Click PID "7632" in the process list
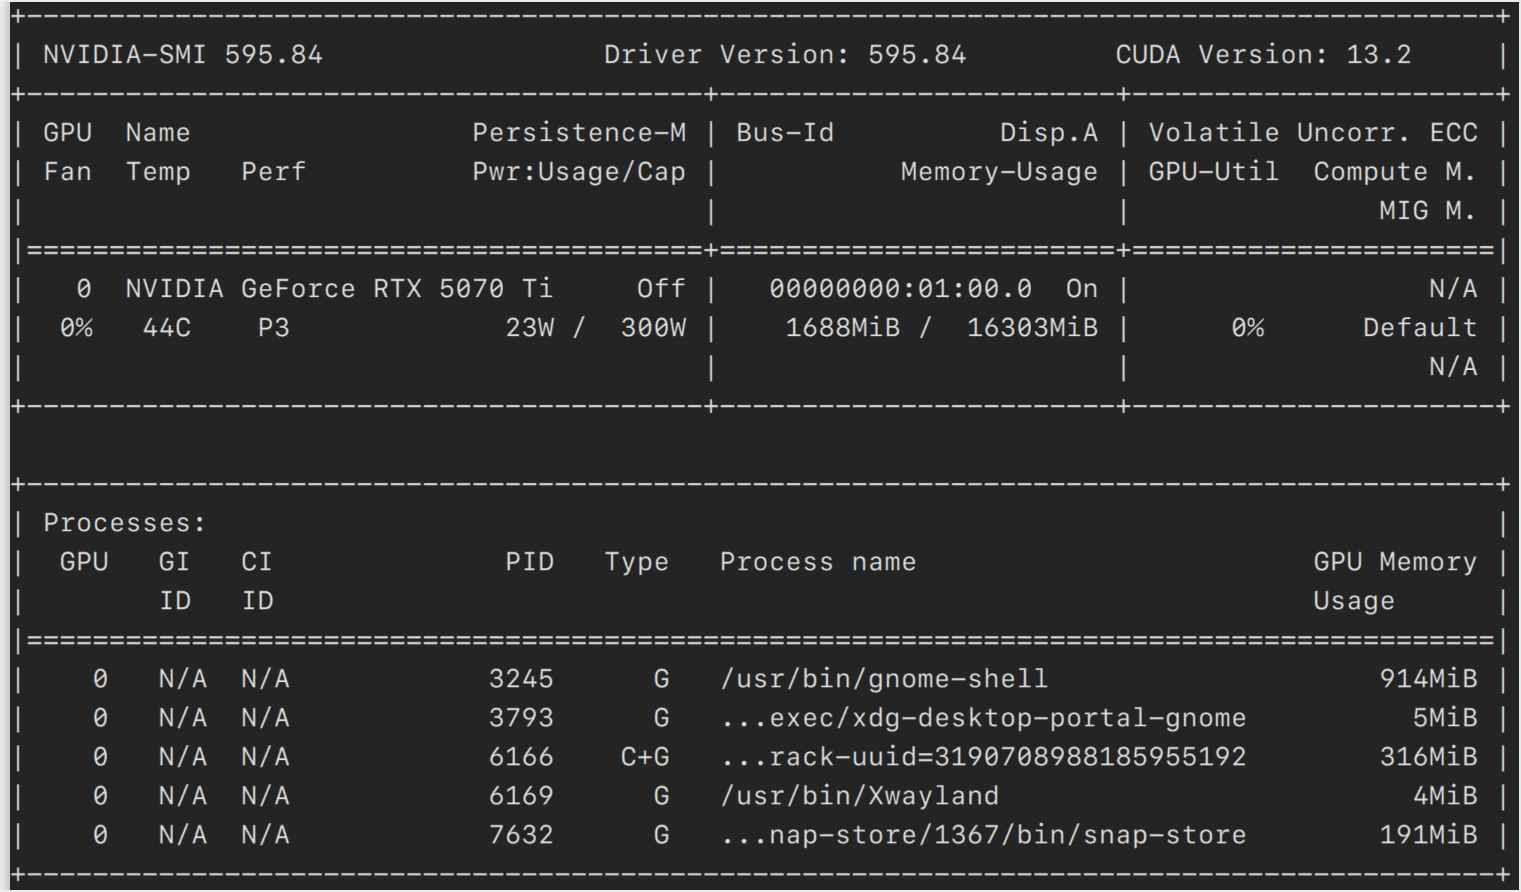This screenshot has width=1521, height=892. (x=521, y=835)
